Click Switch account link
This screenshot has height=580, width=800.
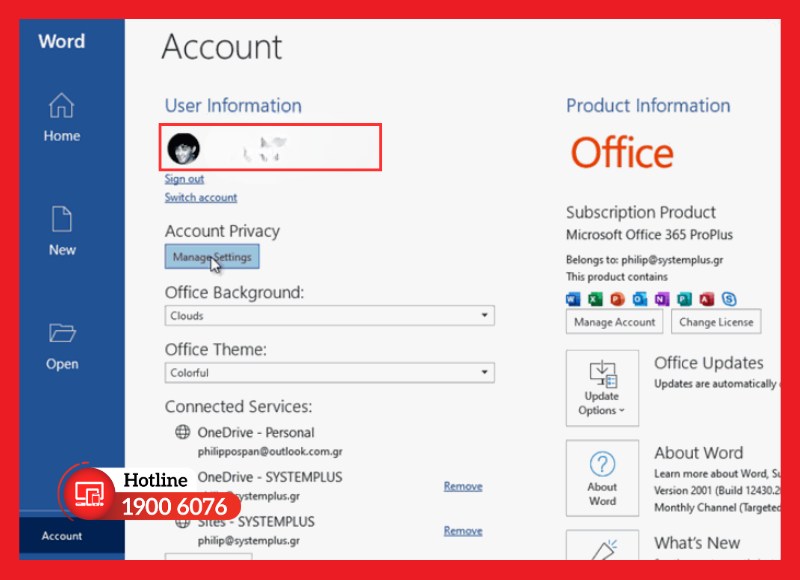[201, 197]
